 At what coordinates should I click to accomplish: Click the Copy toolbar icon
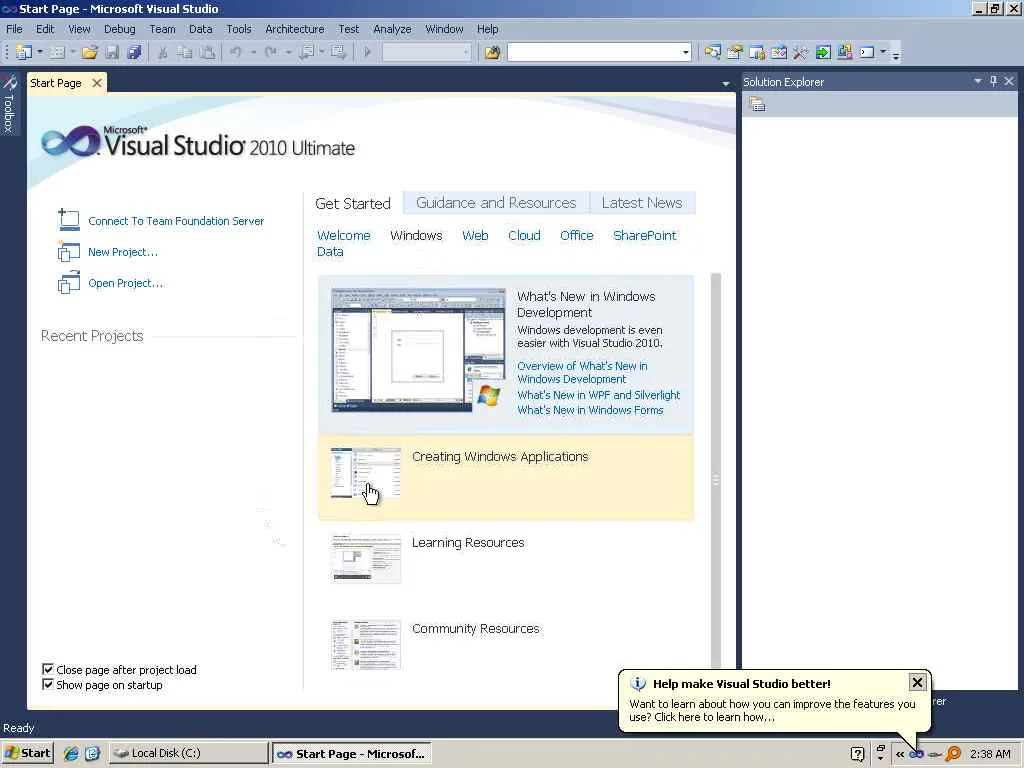[185, 52]
